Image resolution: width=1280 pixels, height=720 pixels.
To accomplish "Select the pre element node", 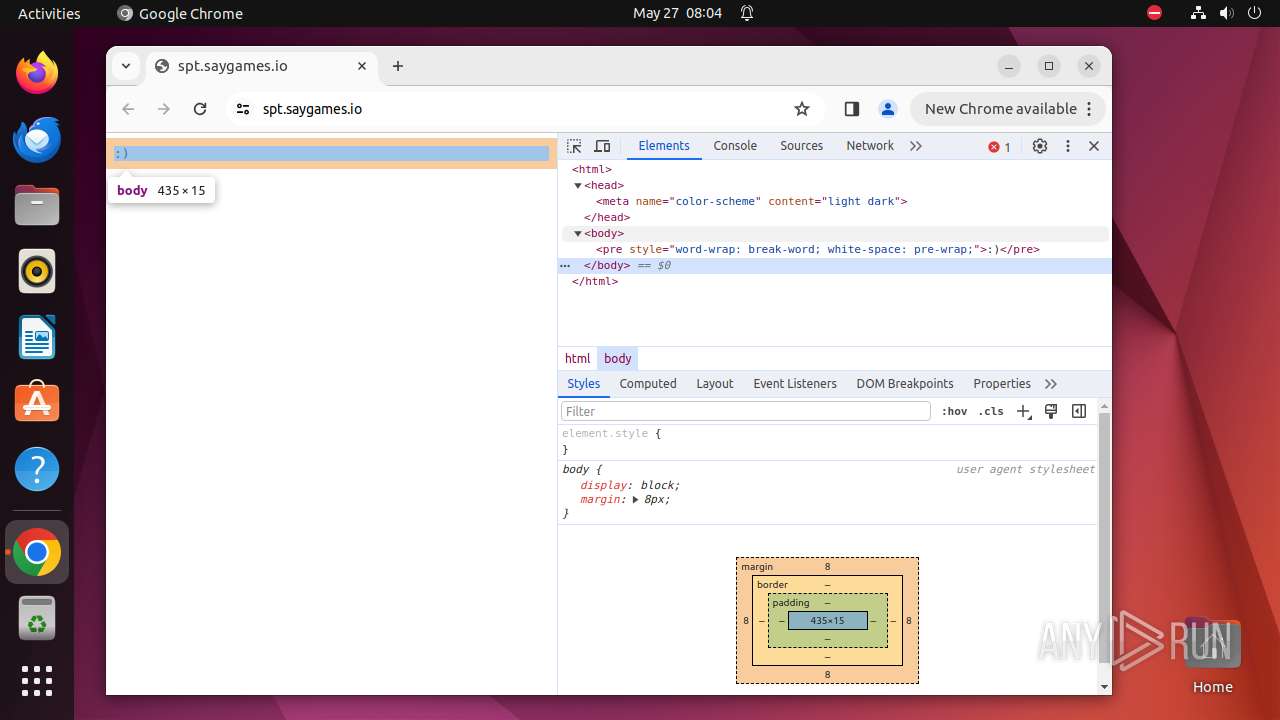I will [x=817, y=249].
